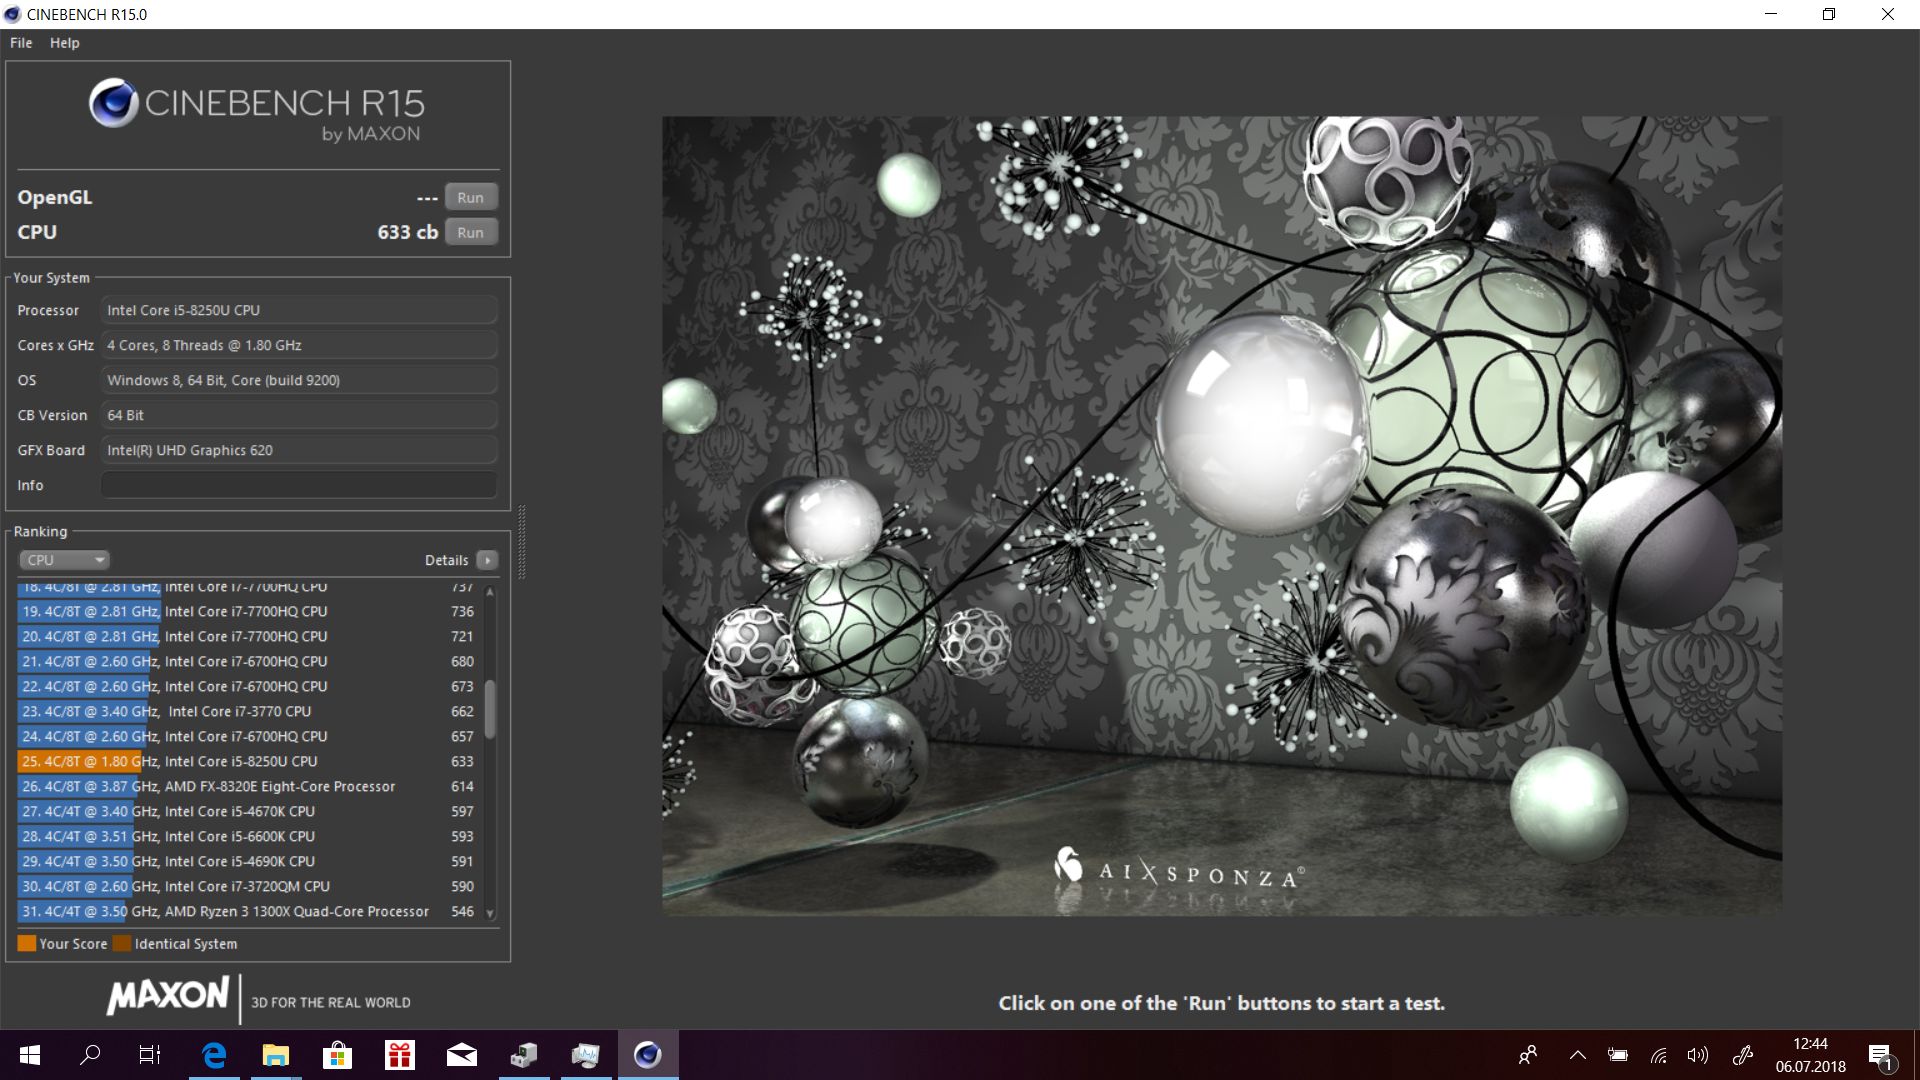Click the Windows Start button
The image size is (1920, 1080).
tap(30, 1055)
